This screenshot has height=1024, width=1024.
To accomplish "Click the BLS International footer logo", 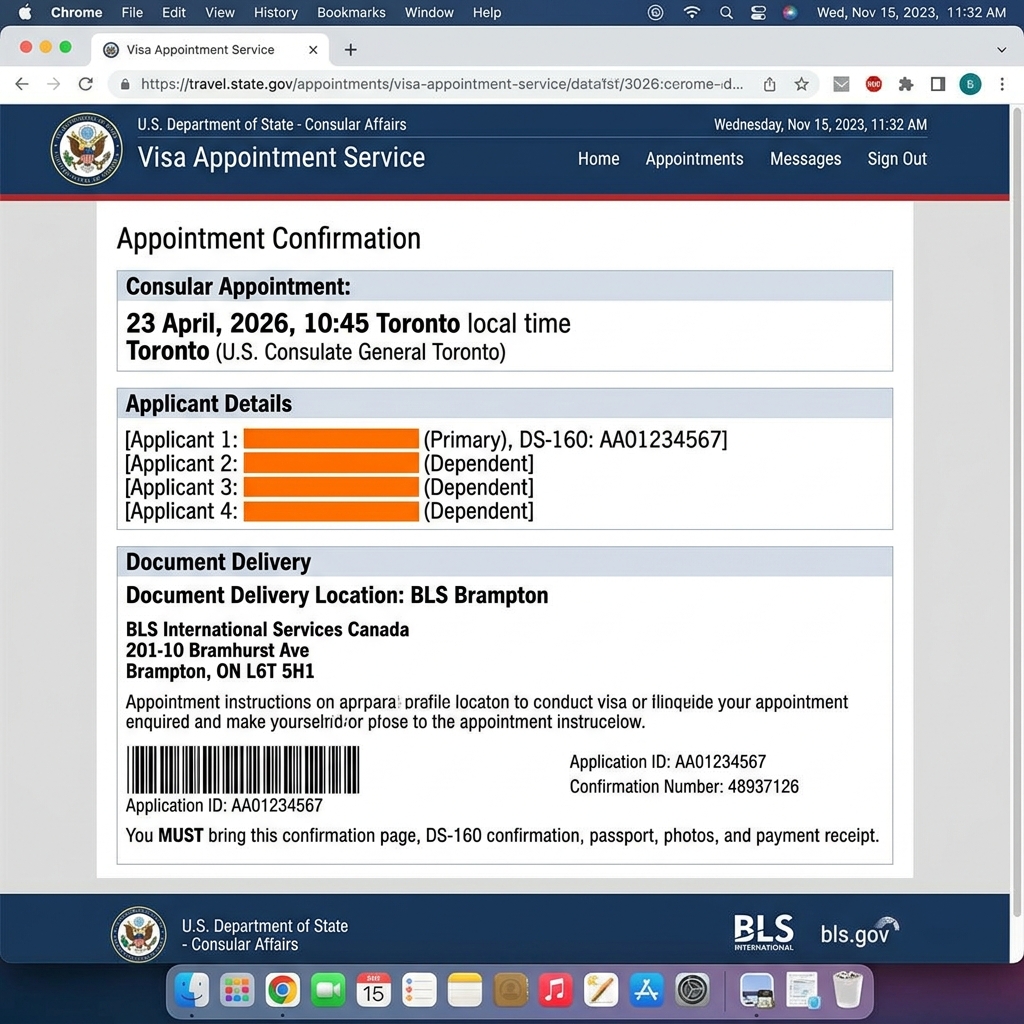I will coord(763,932).
